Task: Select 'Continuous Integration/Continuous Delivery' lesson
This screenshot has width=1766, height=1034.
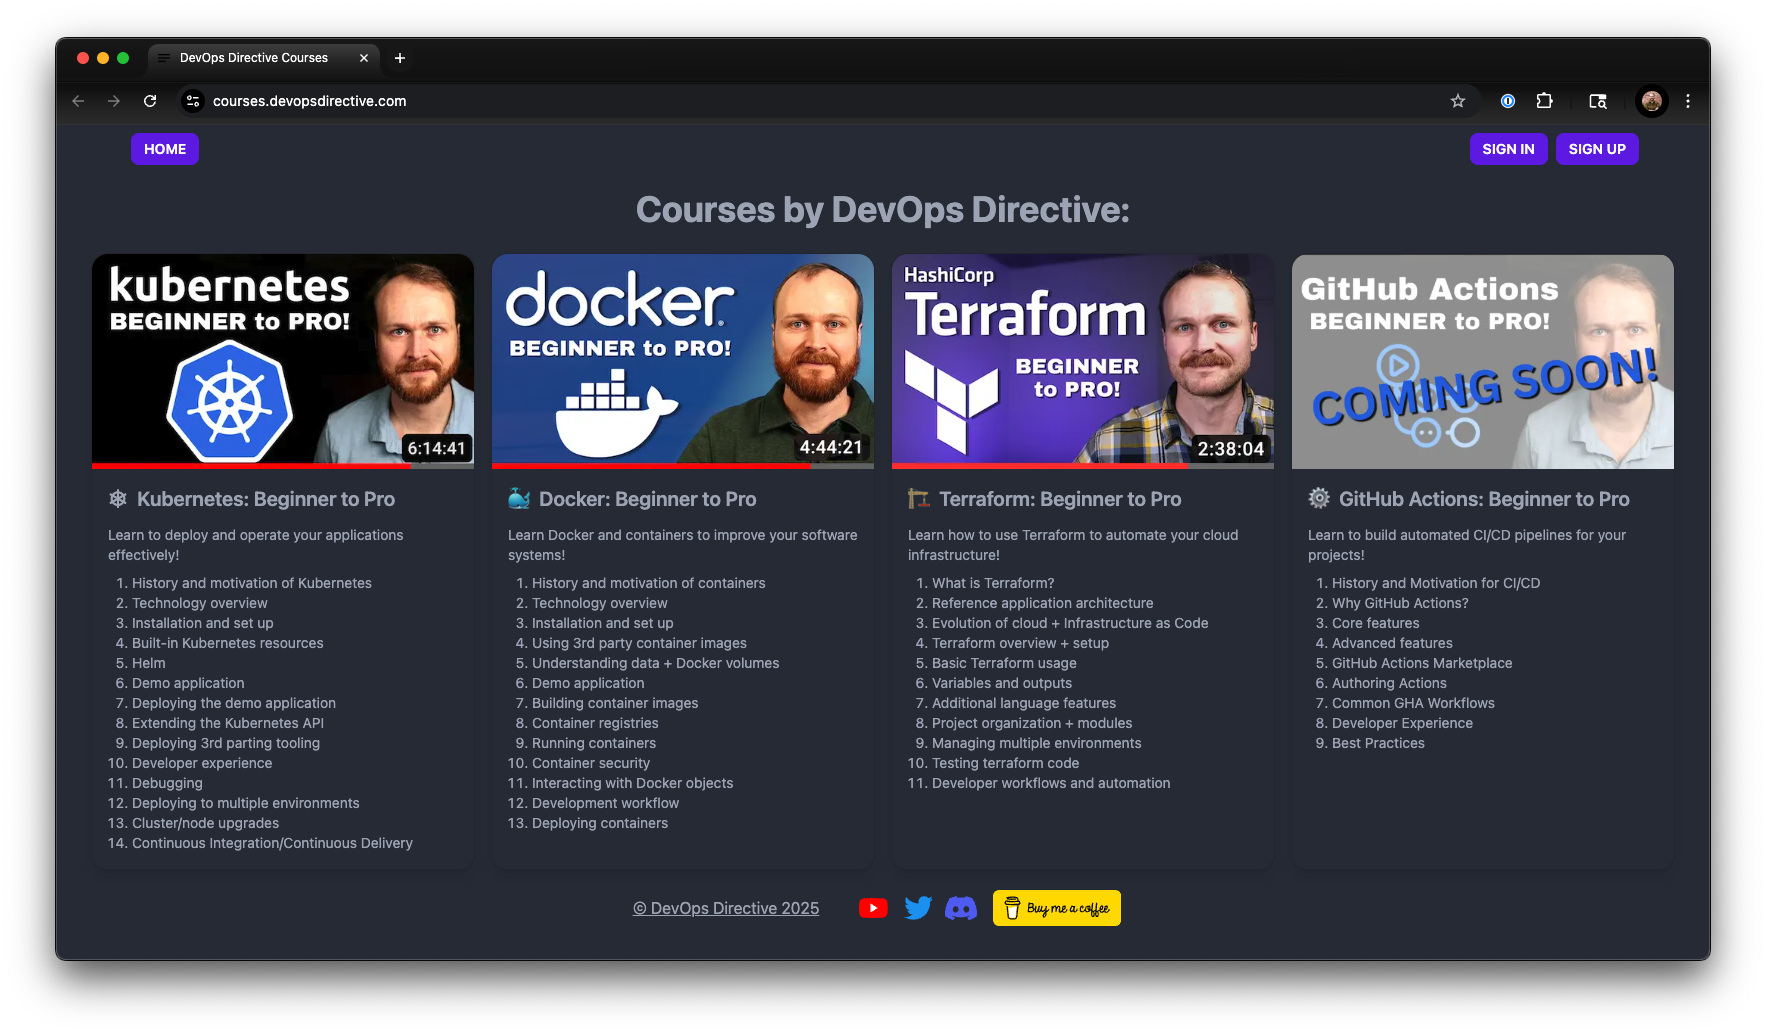Action: pos(272,843)
